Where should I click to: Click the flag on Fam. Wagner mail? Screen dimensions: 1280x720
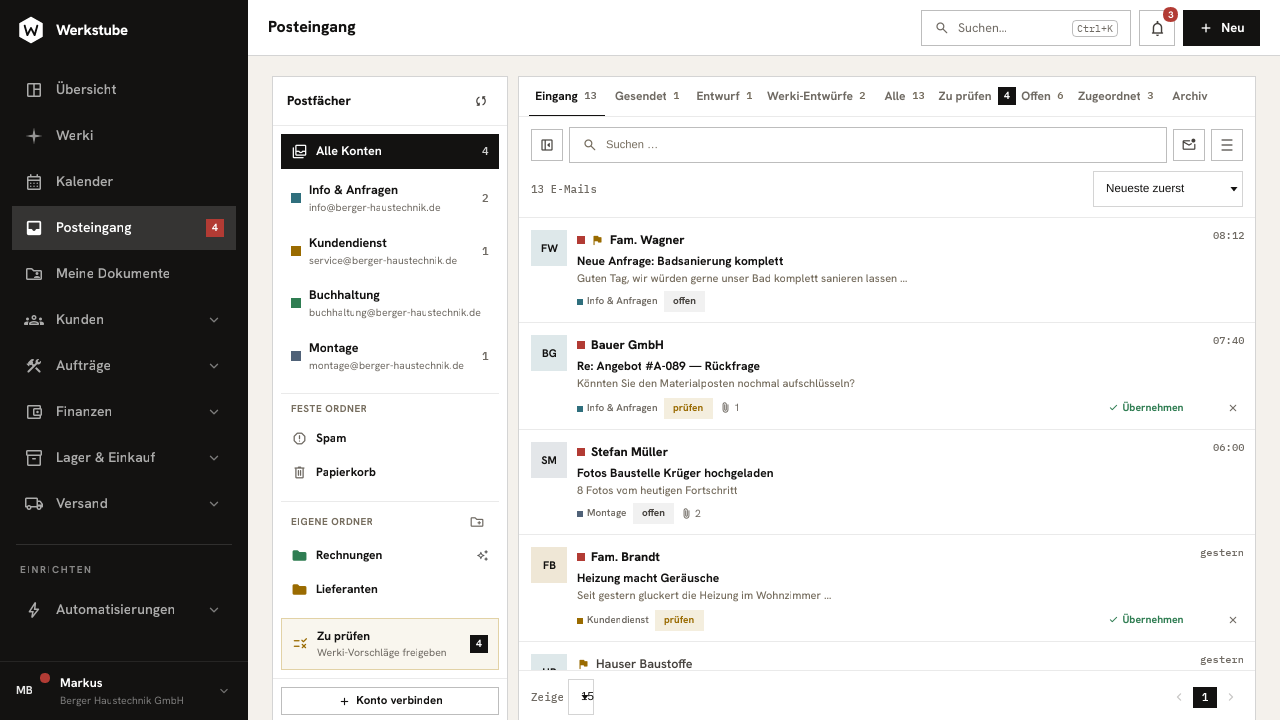click(x=597, y=240)
